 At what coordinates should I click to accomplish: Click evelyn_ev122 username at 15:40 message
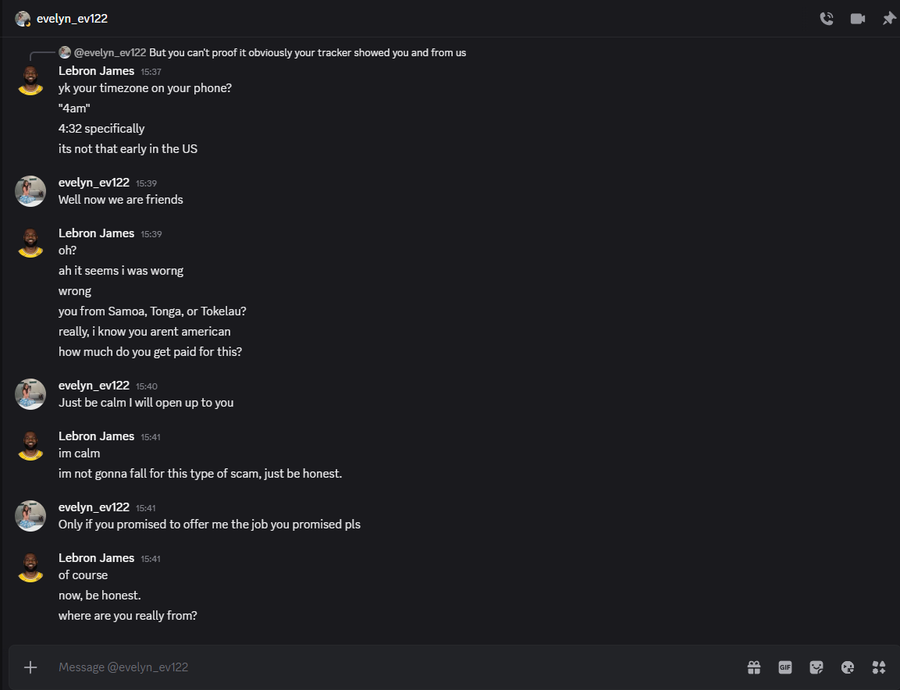click(94, 385)
